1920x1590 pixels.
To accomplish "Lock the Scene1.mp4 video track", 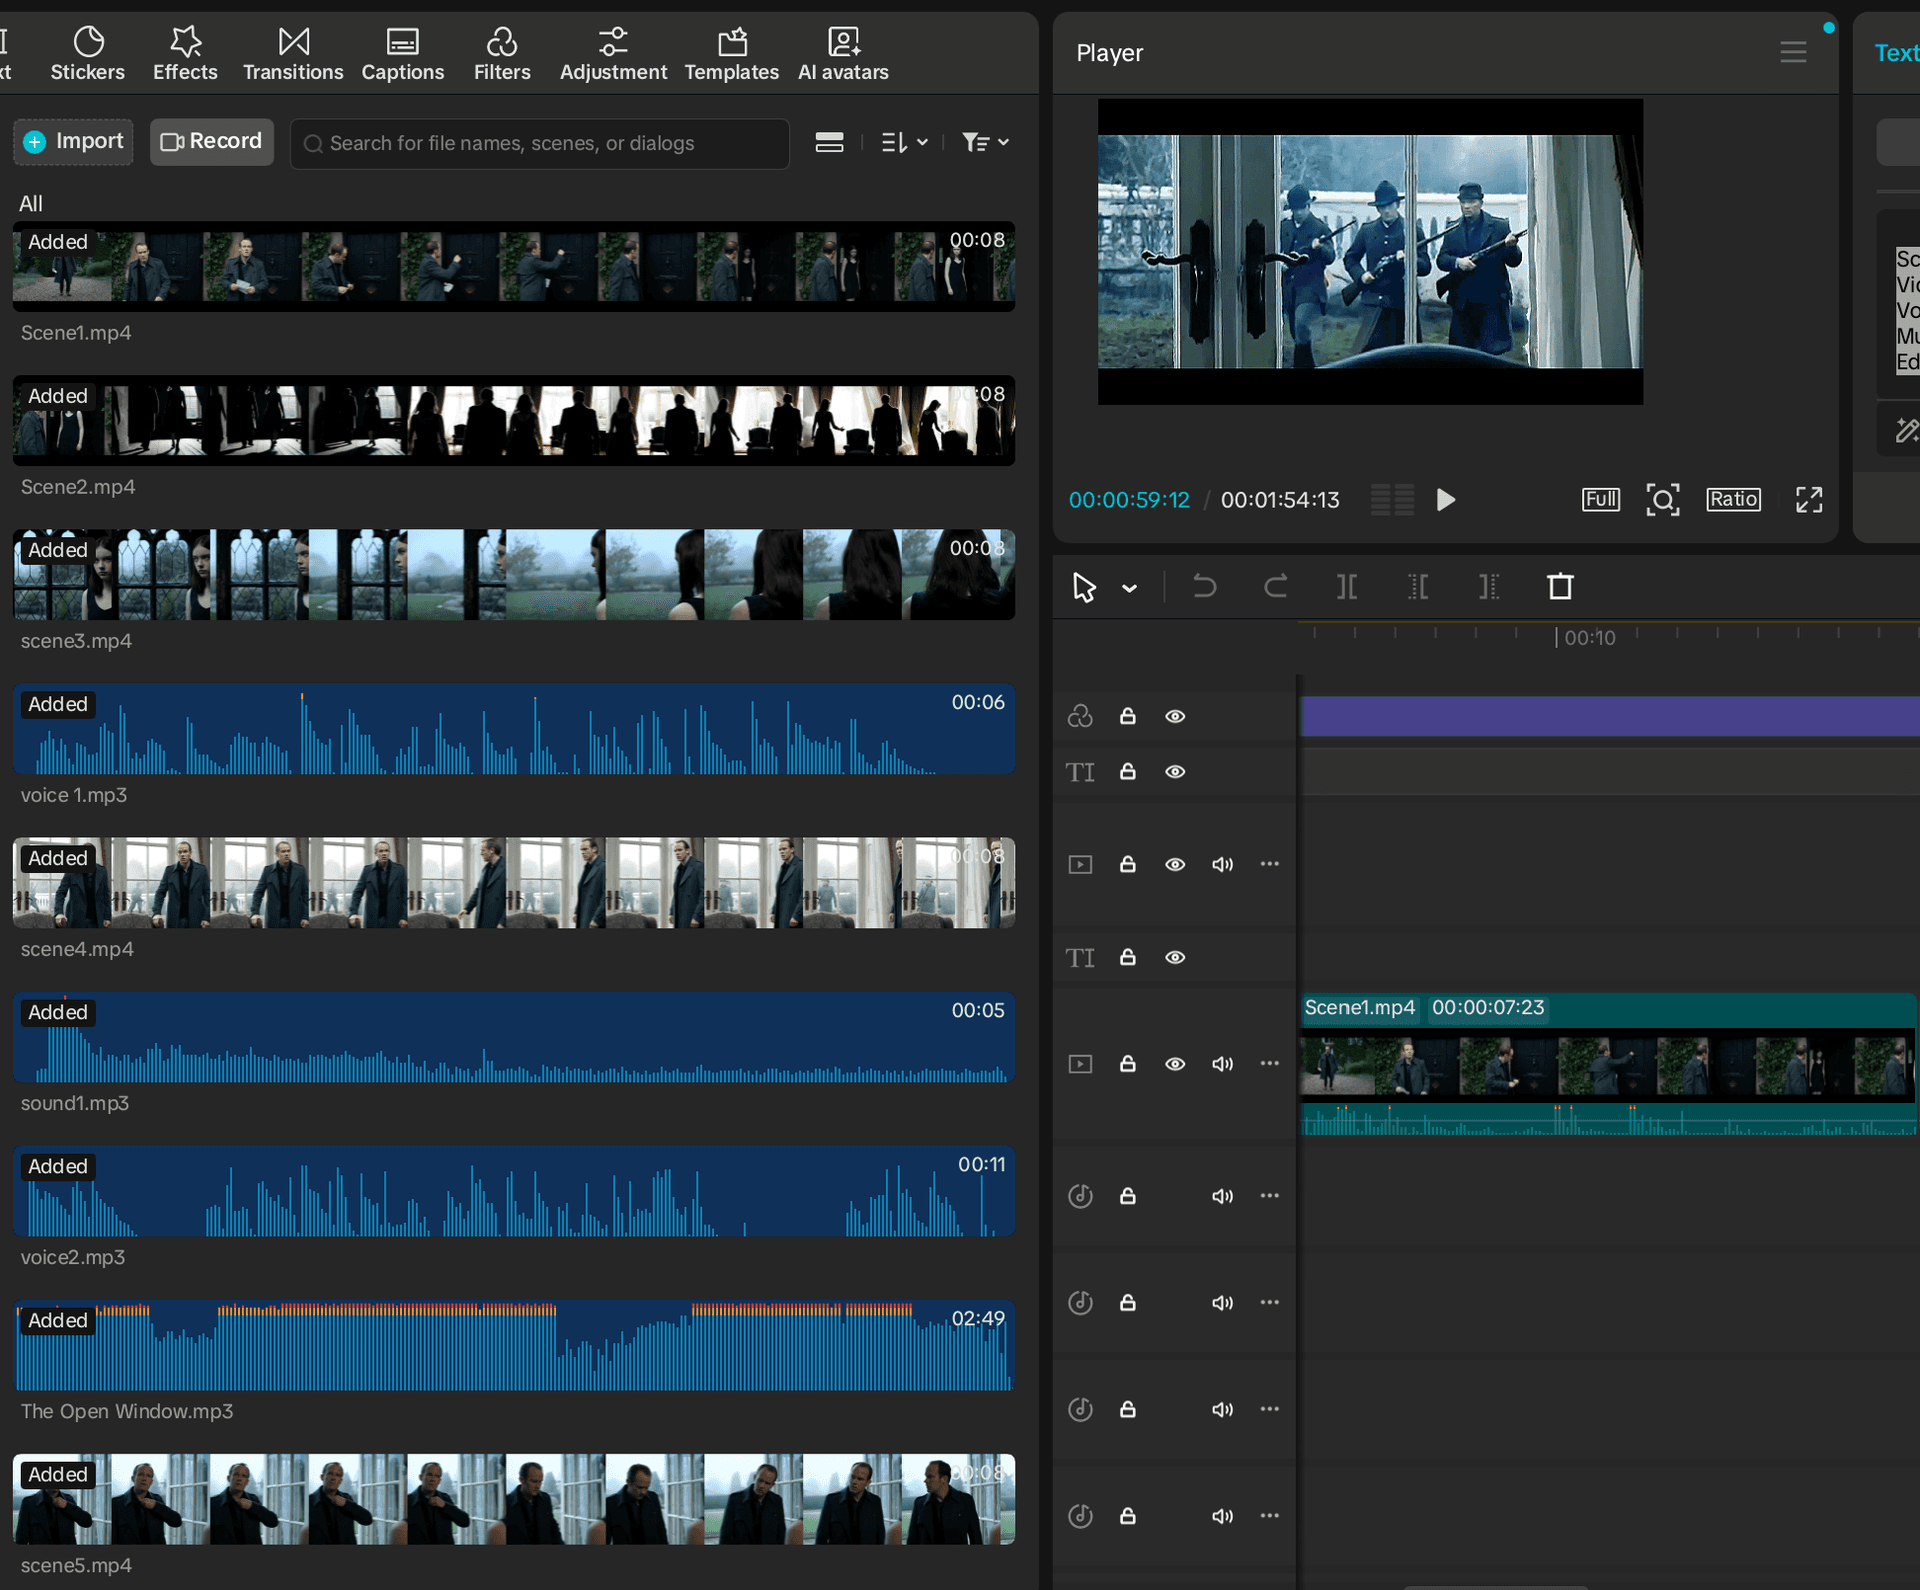I will point(1127,1063).
